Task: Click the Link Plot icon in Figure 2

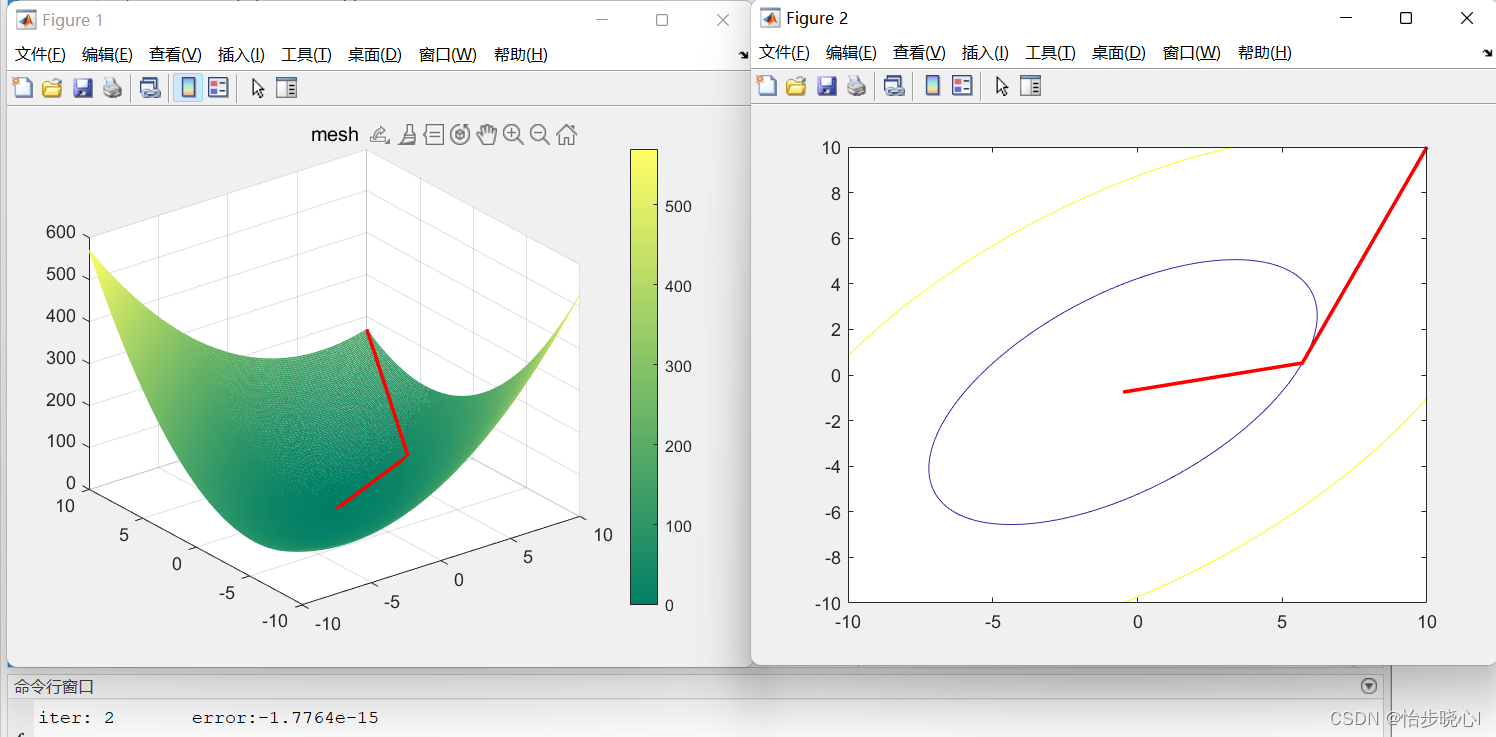Action: click(x=894, y=86)
